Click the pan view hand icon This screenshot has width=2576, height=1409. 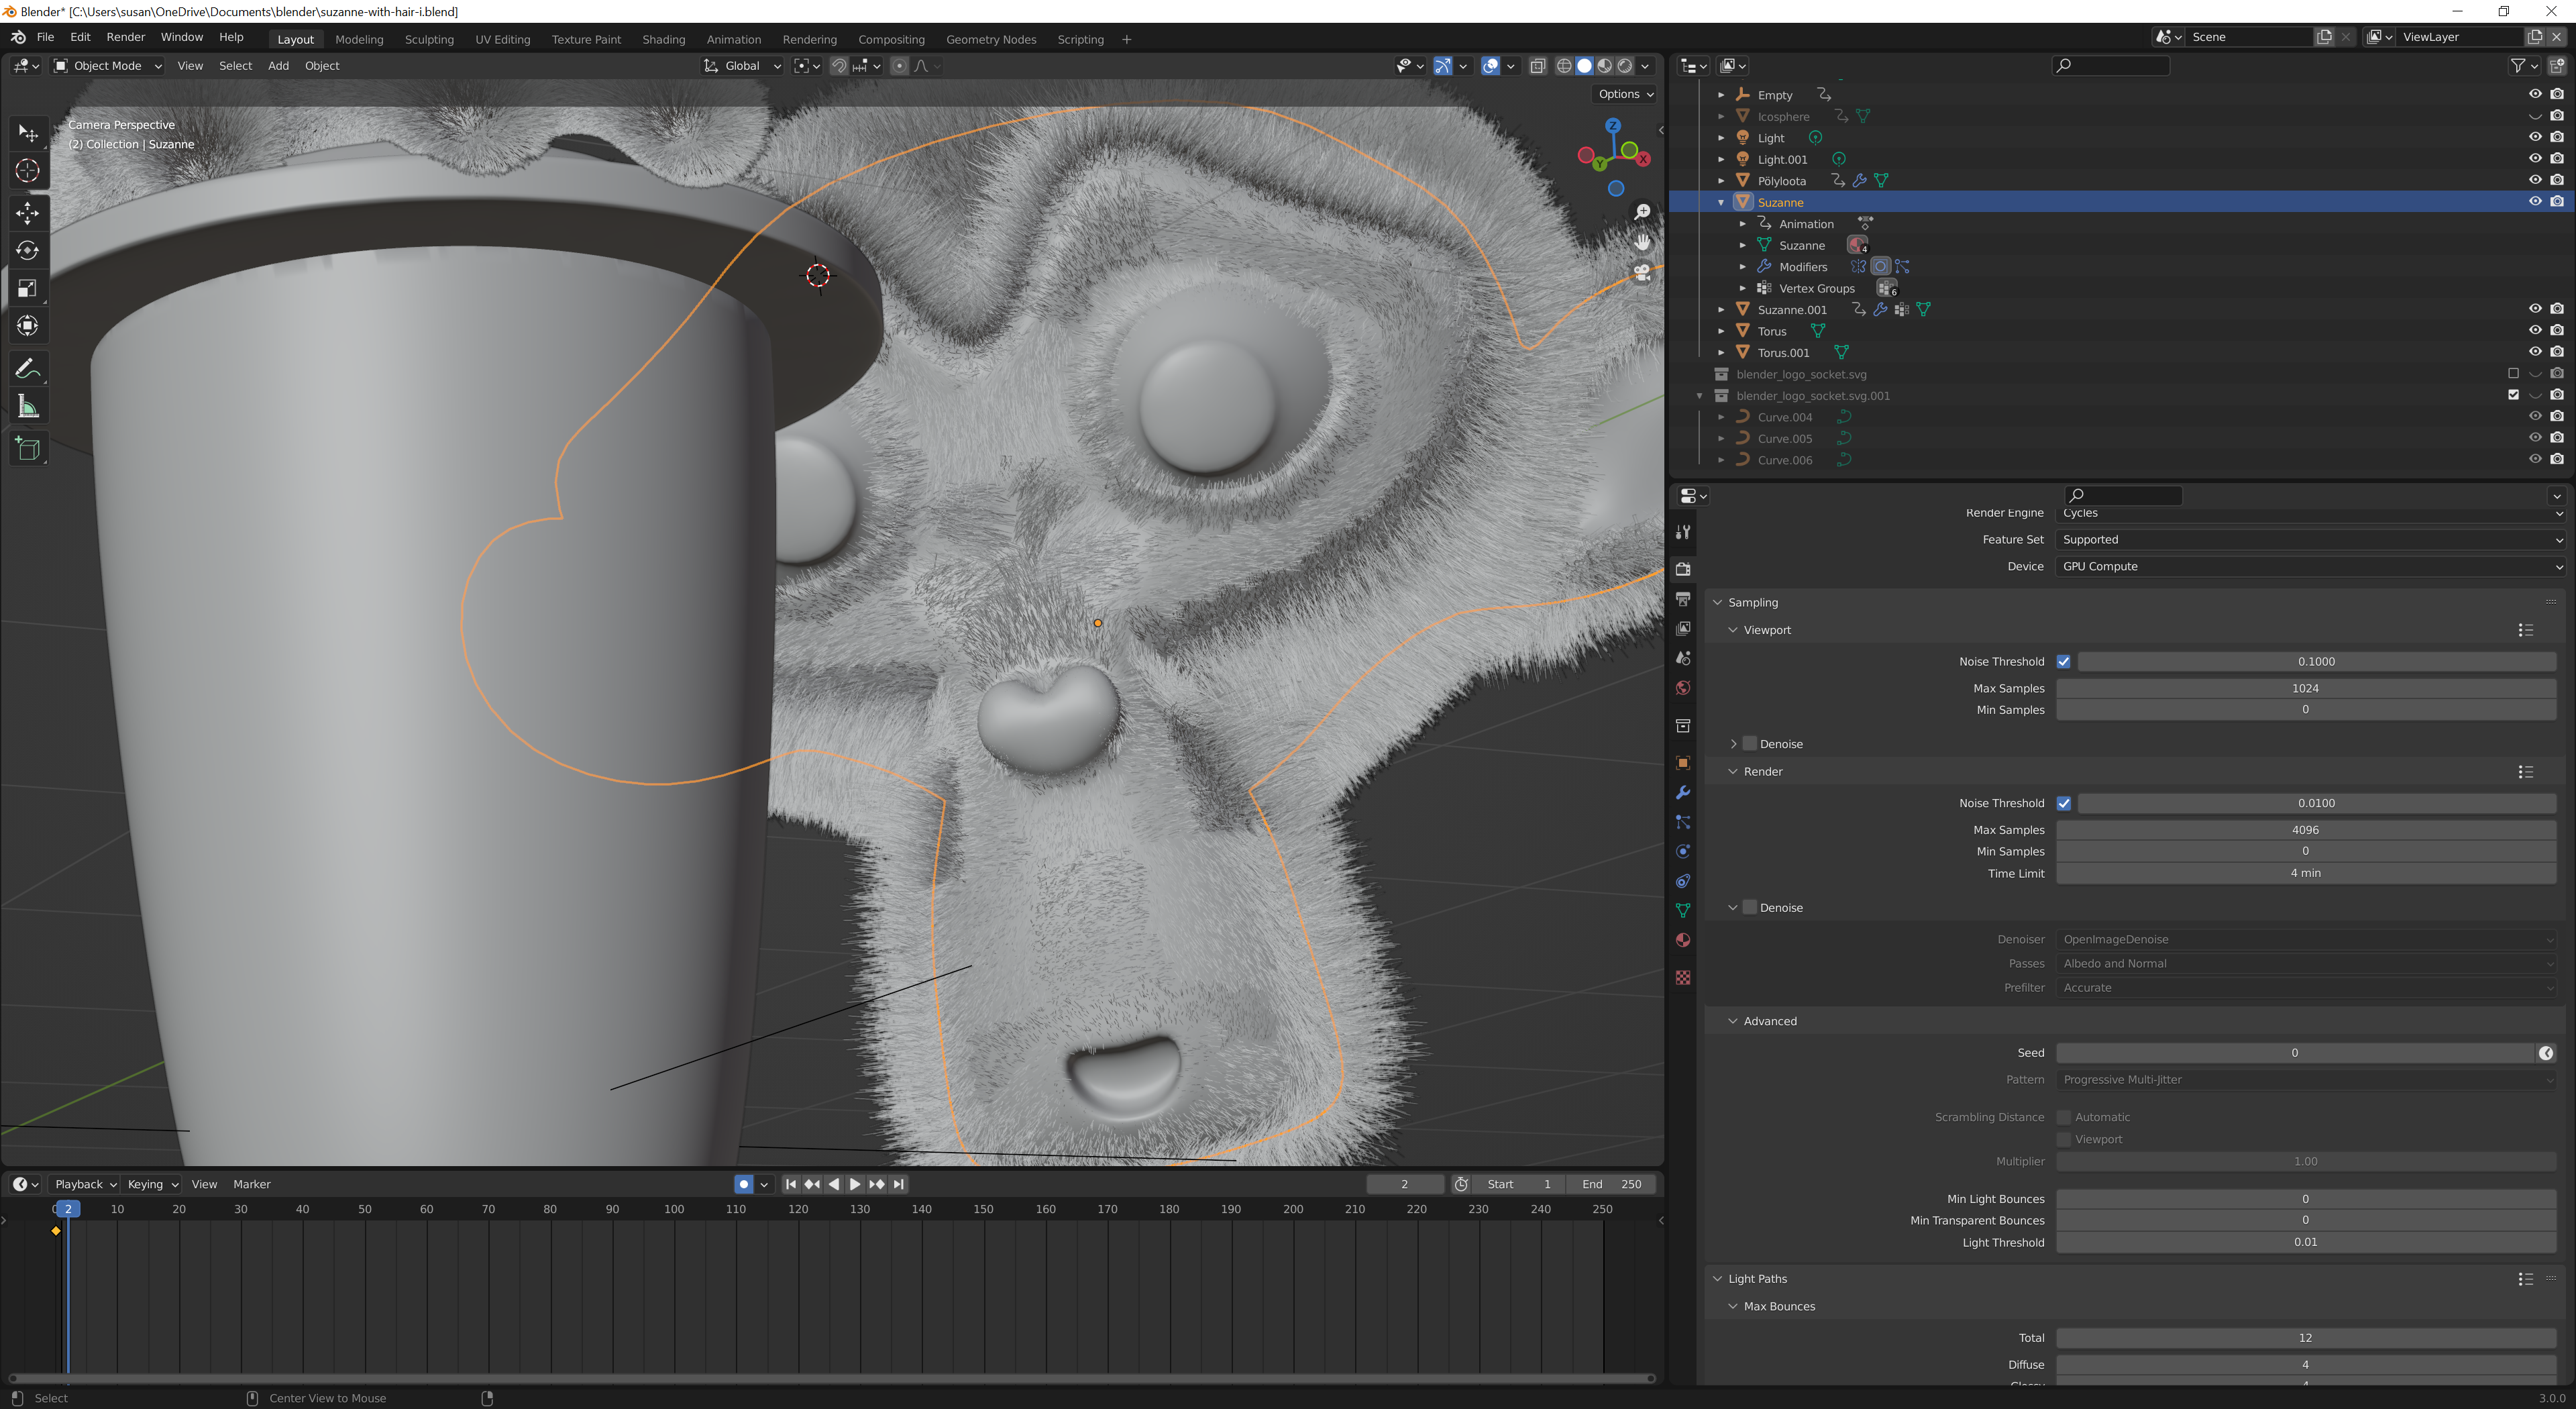1642,242
